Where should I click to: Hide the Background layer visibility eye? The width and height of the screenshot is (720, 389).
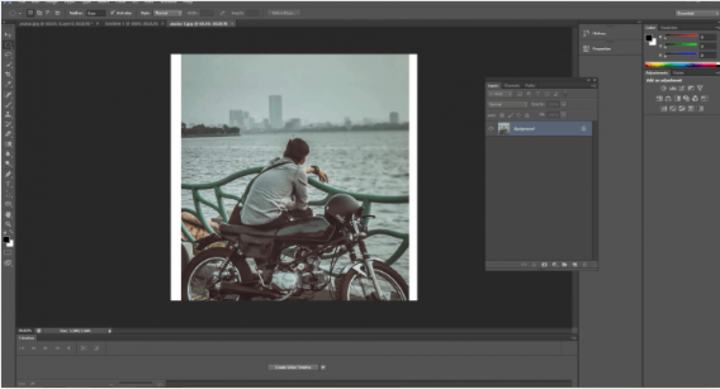pyautogui.click(x=490, y=129)
